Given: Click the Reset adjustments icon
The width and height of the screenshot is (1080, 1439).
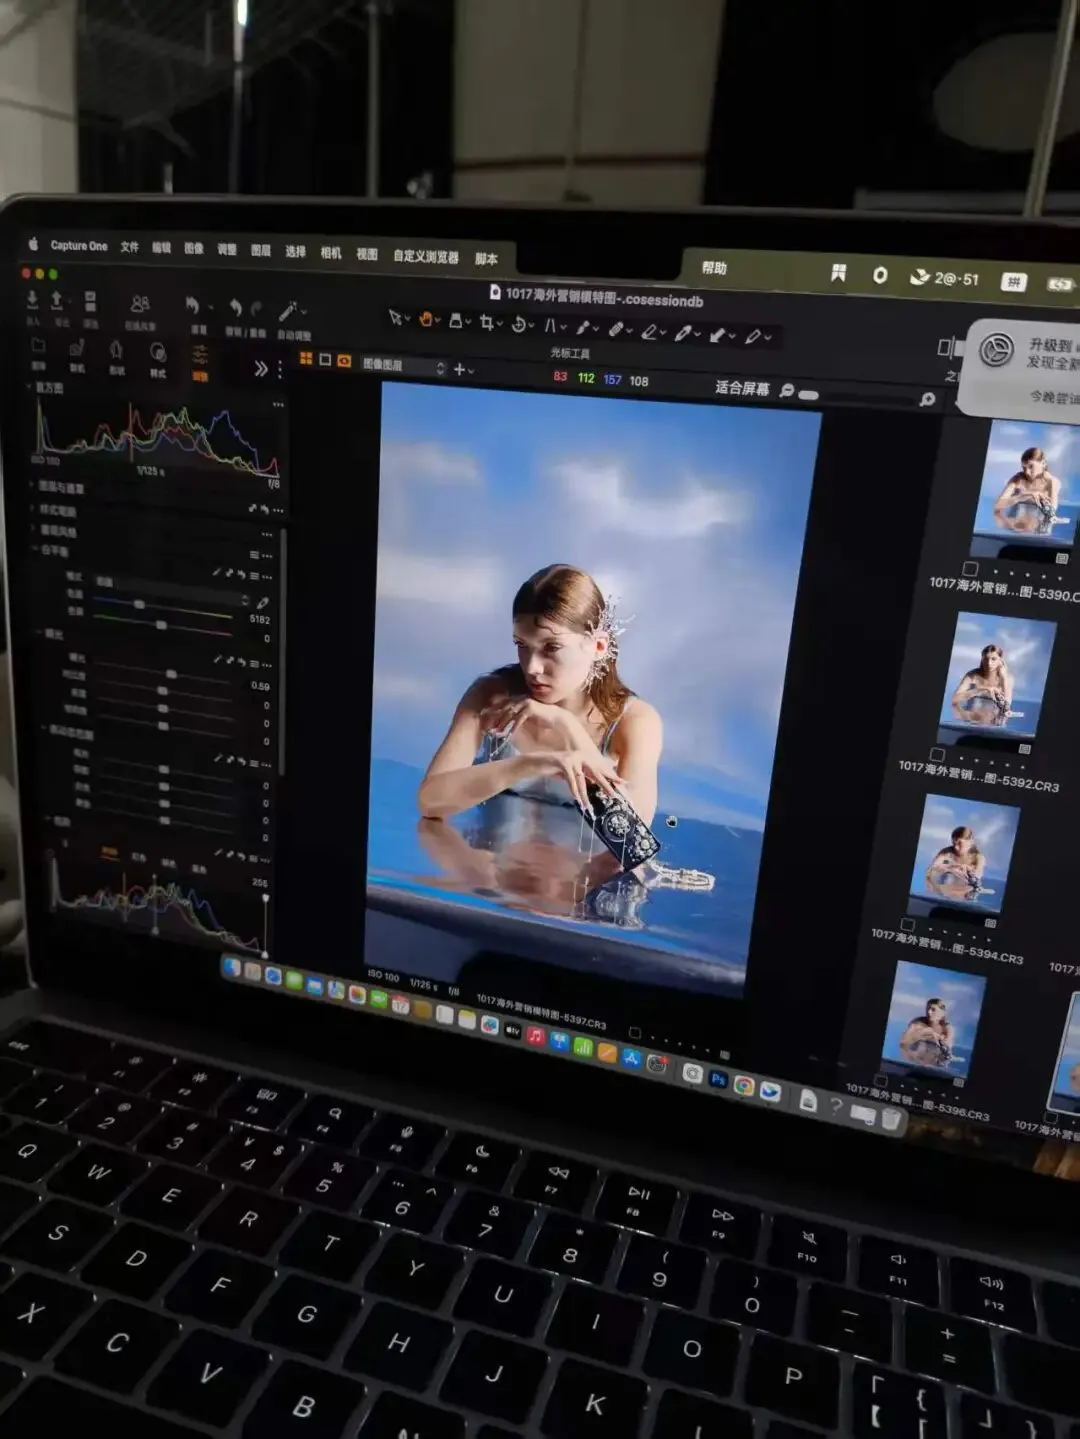Looking at the screenshot, I should [193, 305].
